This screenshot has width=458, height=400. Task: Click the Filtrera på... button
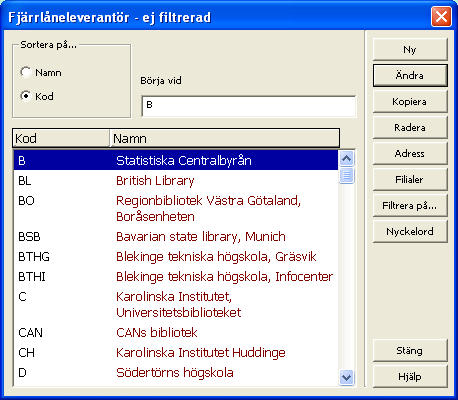pyautogui.click(x=410, y=206)
